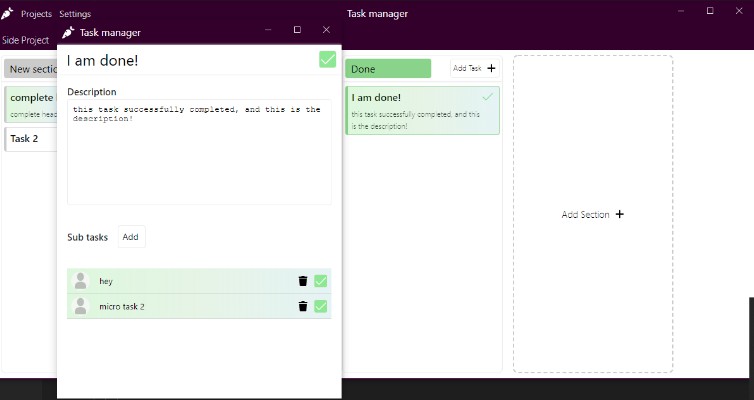The height and width of the screenshot is (400, 754).
Task: Click the checkmark on 'I am done!' card
Action: 487,97
